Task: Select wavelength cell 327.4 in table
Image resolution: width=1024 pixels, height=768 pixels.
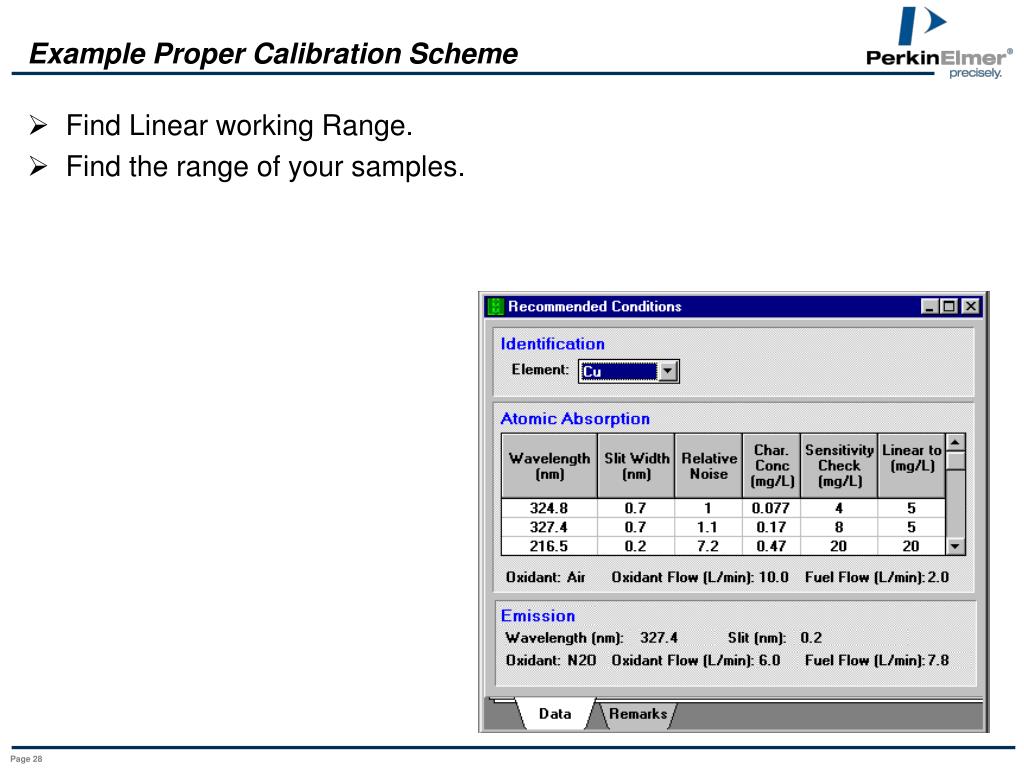Action: (549, 527)
